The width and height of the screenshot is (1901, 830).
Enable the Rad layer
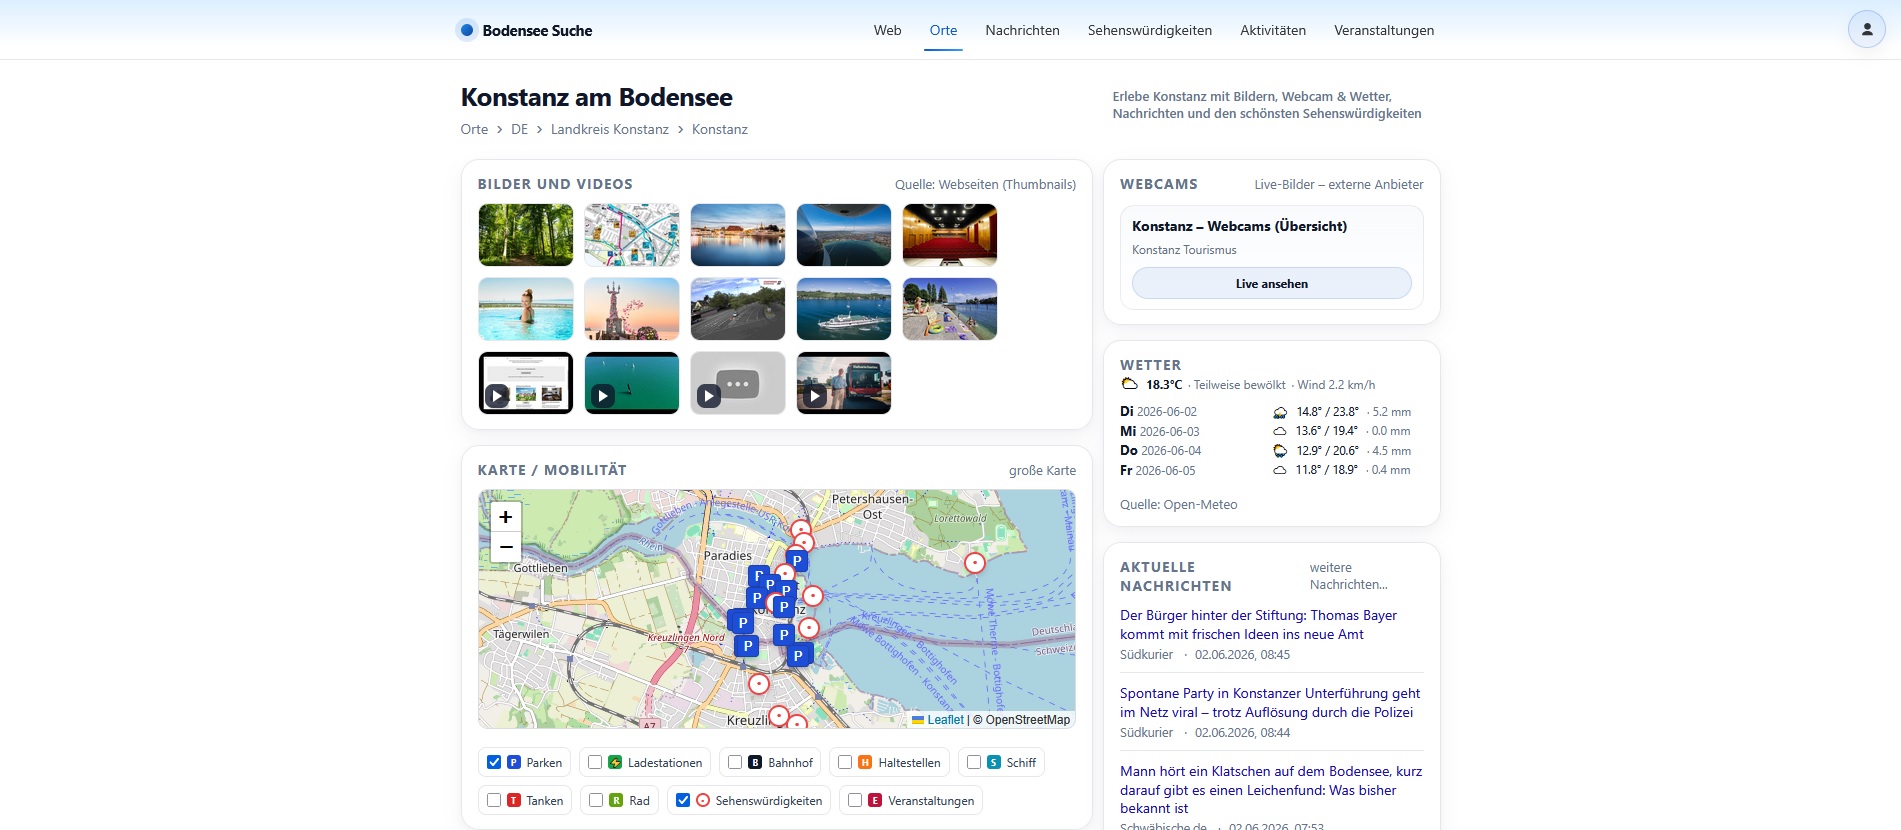click(596, 800)
